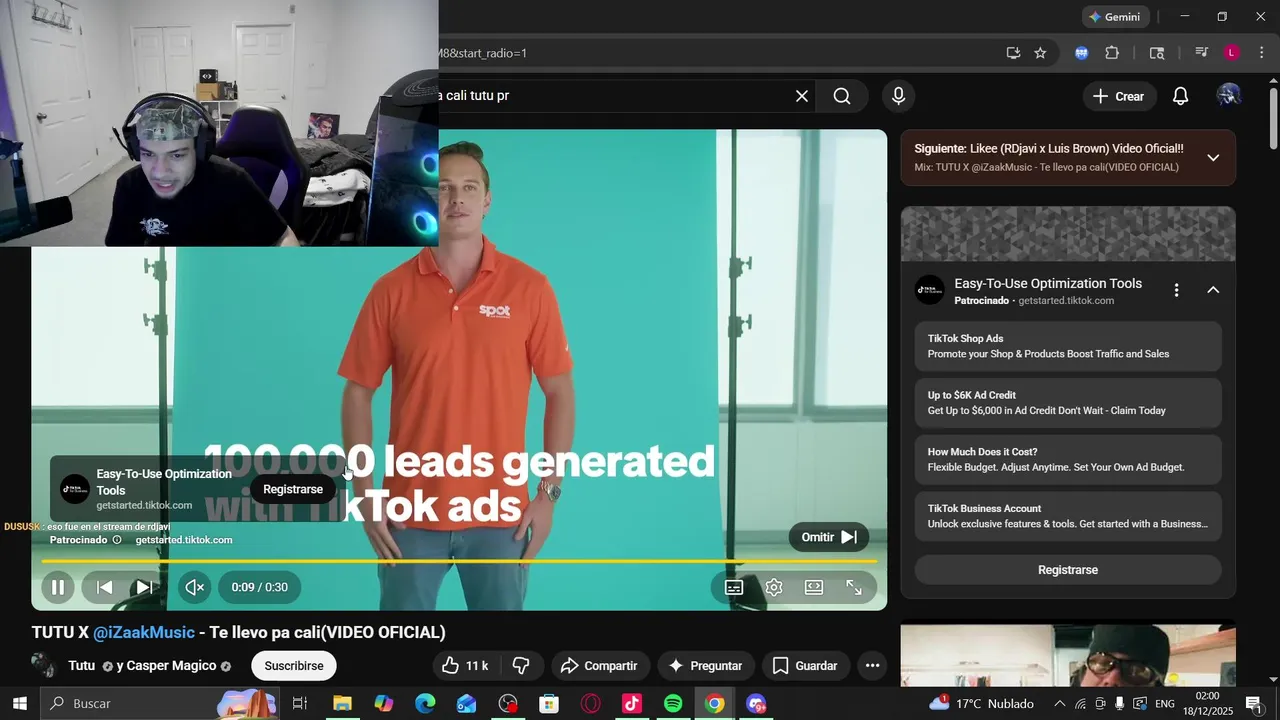Start voice search with microphone icon

tap(898, 96)
